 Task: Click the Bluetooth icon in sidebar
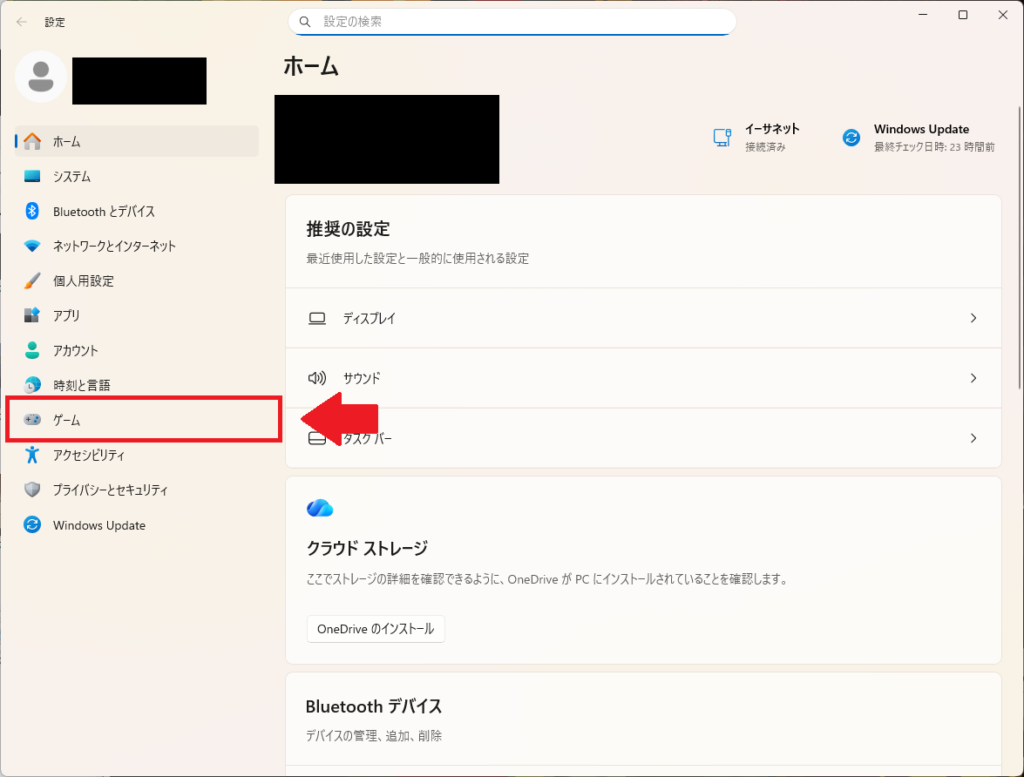tap(32, 211)
